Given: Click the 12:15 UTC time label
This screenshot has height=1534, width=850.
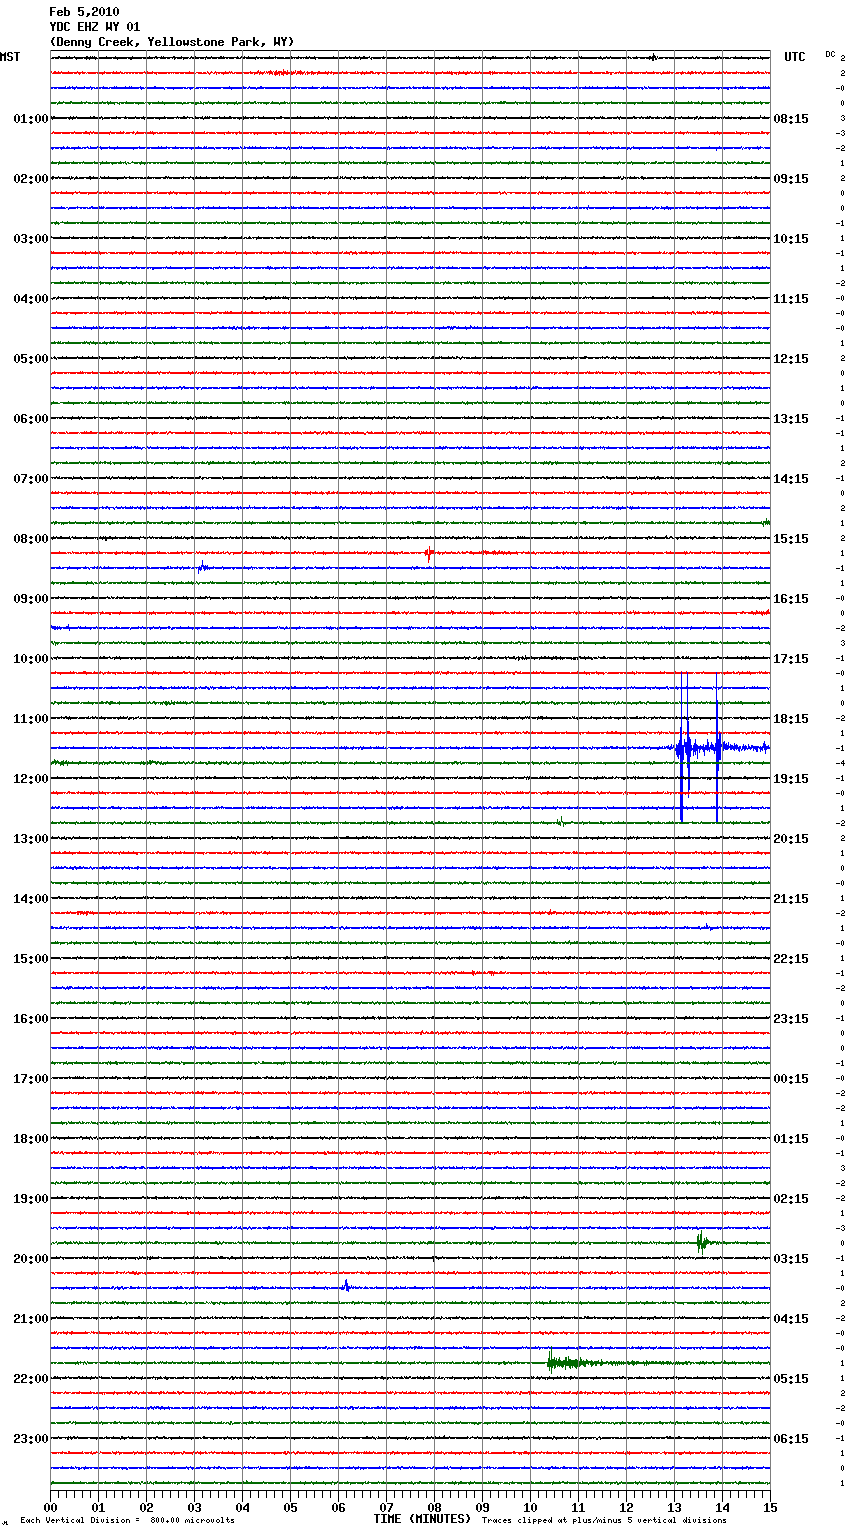Looking at the screenshot, I should (791, 359).
